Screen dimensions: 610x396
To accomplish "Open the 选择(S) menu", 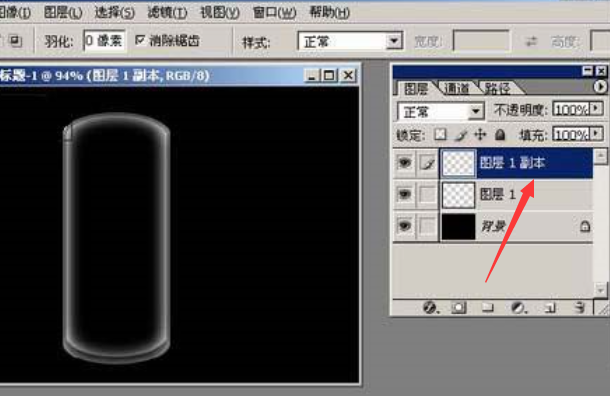I will [115, 12].
